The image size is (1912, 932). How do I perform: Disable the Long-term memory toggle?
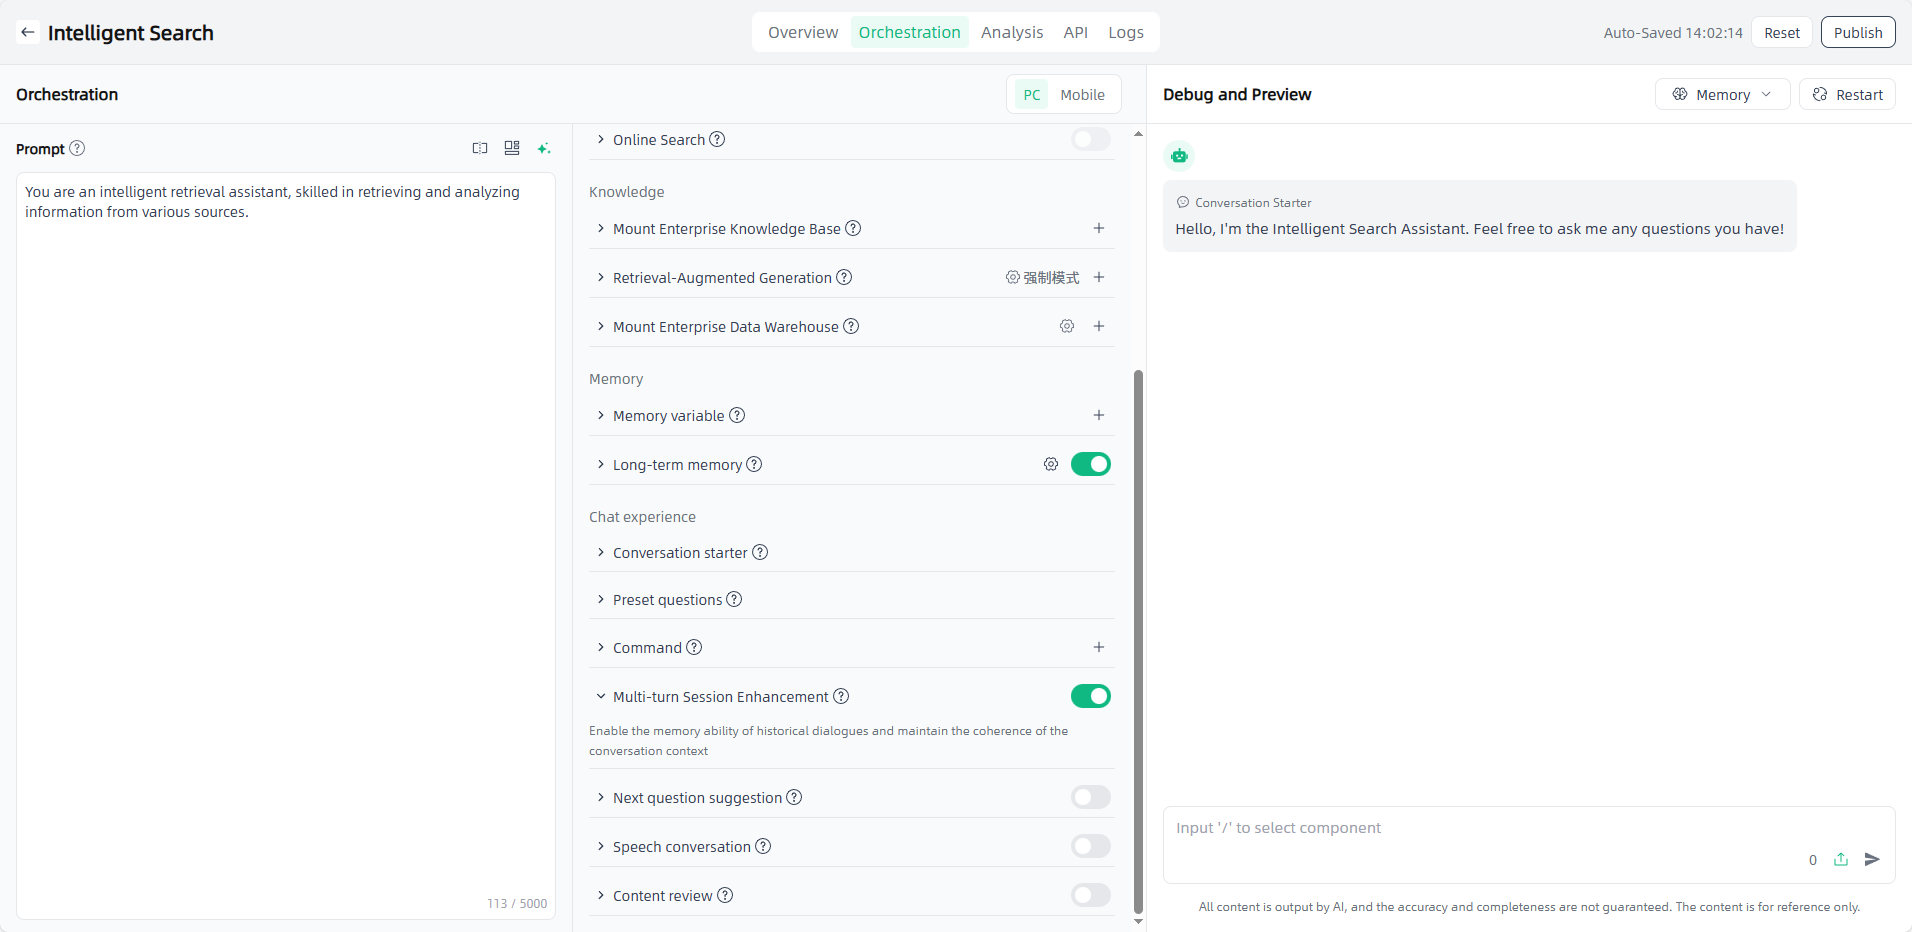pyautogui.click(x=1090, y=464)
